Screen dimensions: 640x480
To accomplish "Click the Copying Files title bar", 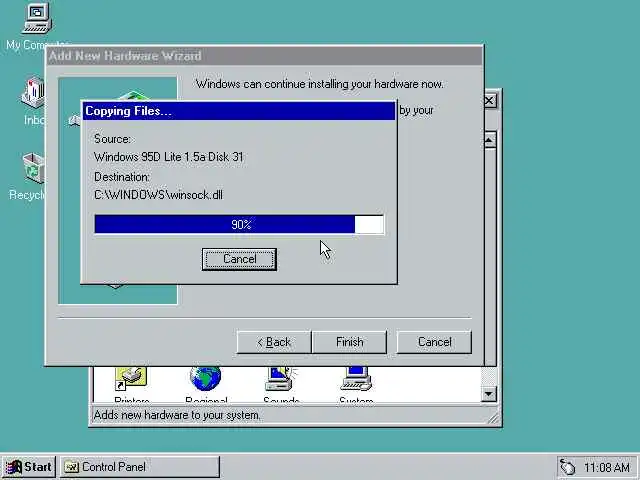I will click(x=239, y=111).
